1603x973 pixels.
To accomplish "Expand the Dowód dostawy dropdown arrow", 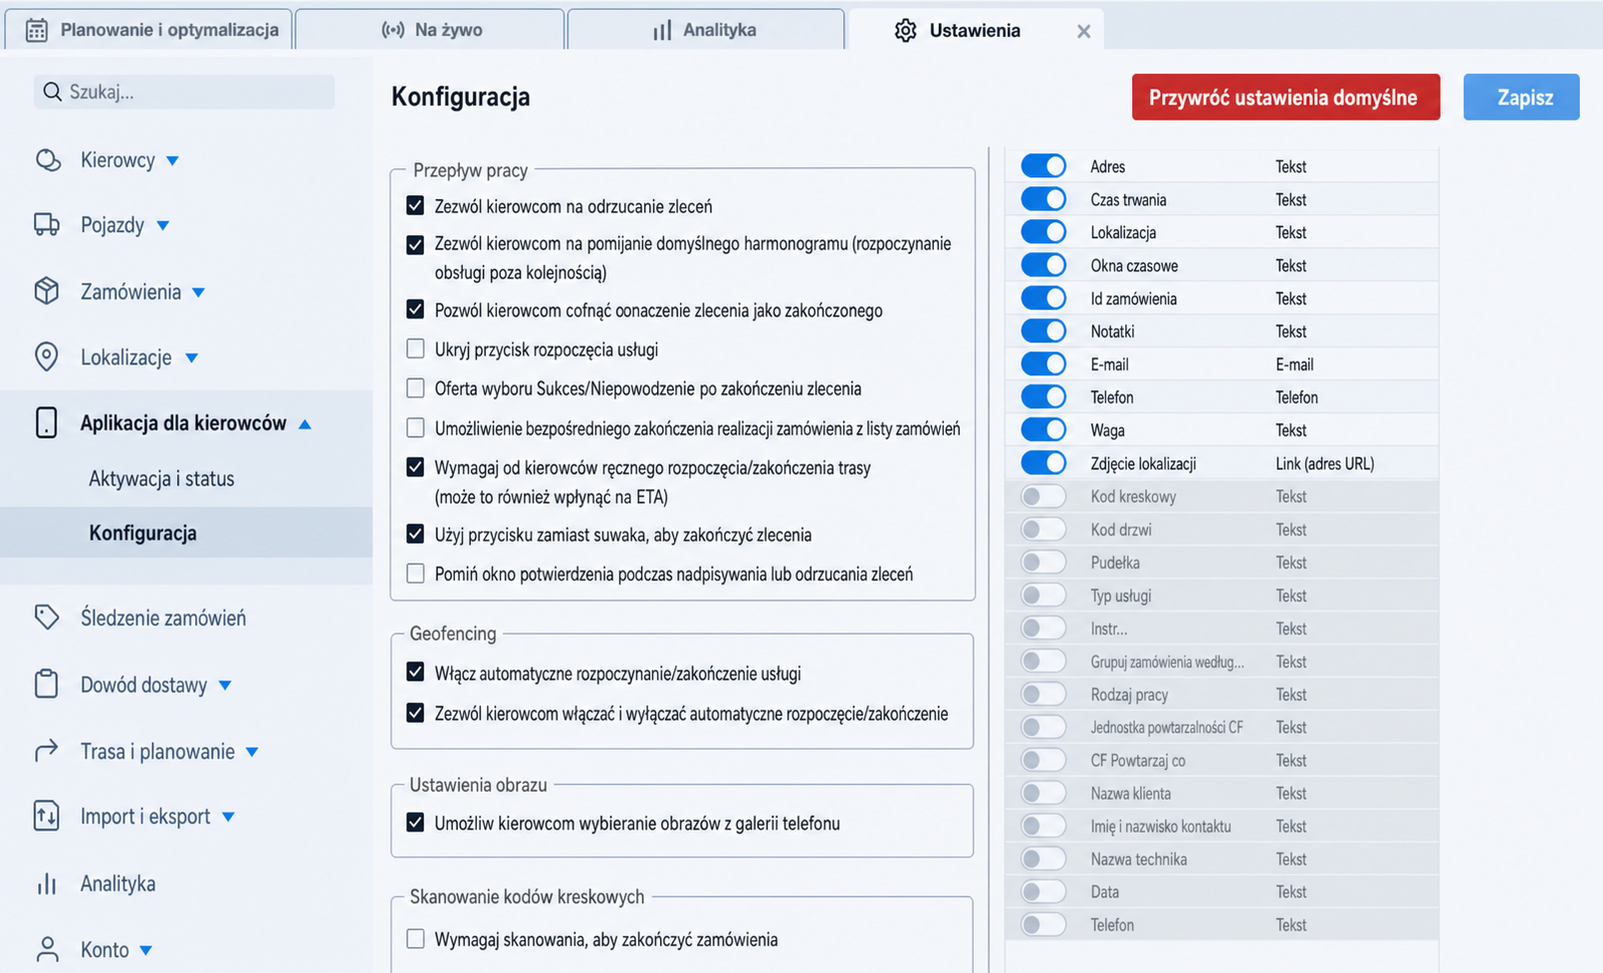I will click(225, 686).
